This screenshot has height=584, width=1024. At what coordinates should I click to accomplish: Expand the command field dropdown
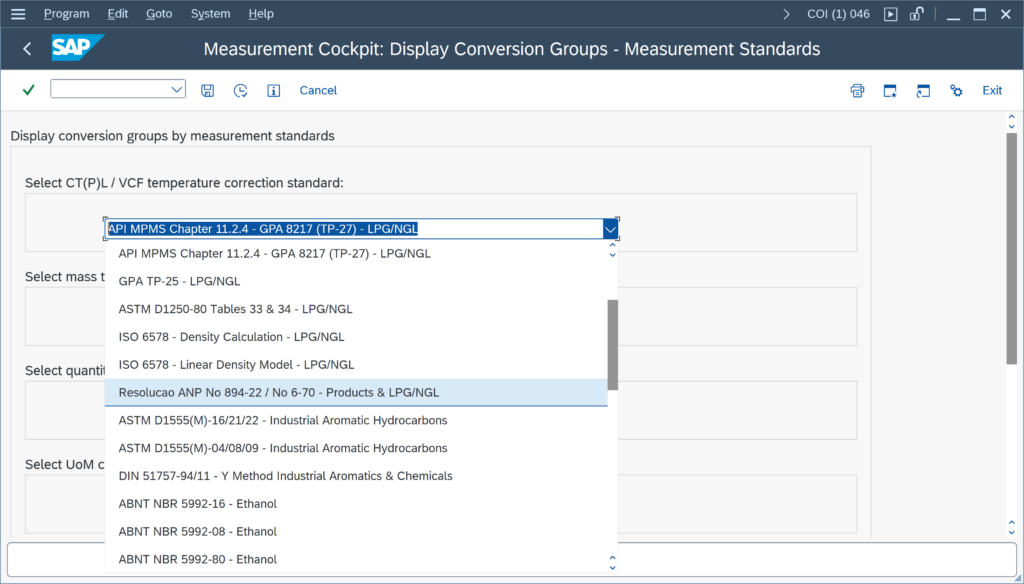click(x=177, y=90)
